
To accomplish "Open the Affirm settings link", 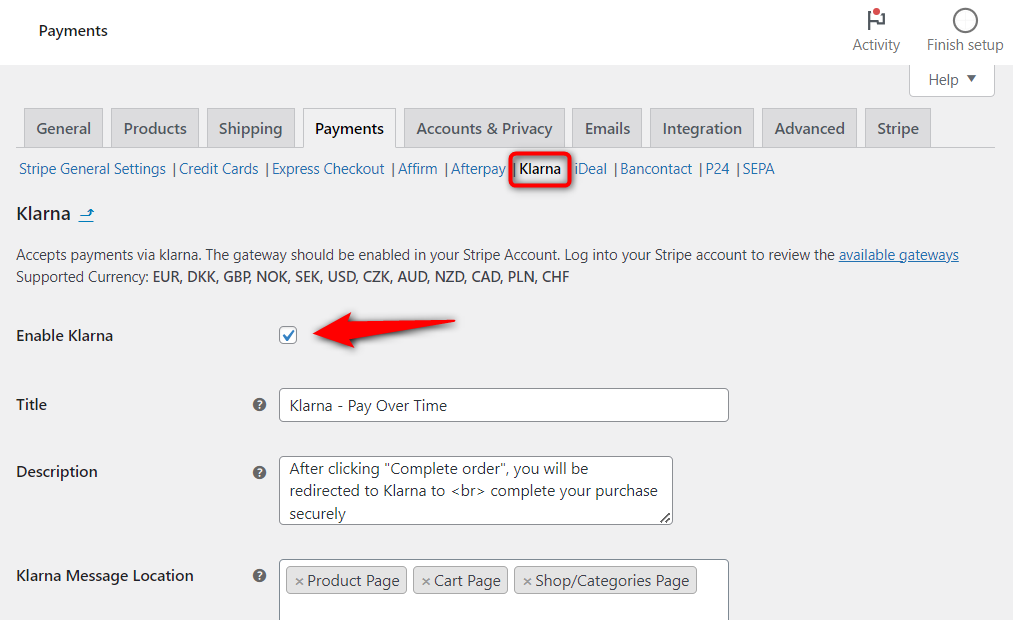I will point(417,169).
